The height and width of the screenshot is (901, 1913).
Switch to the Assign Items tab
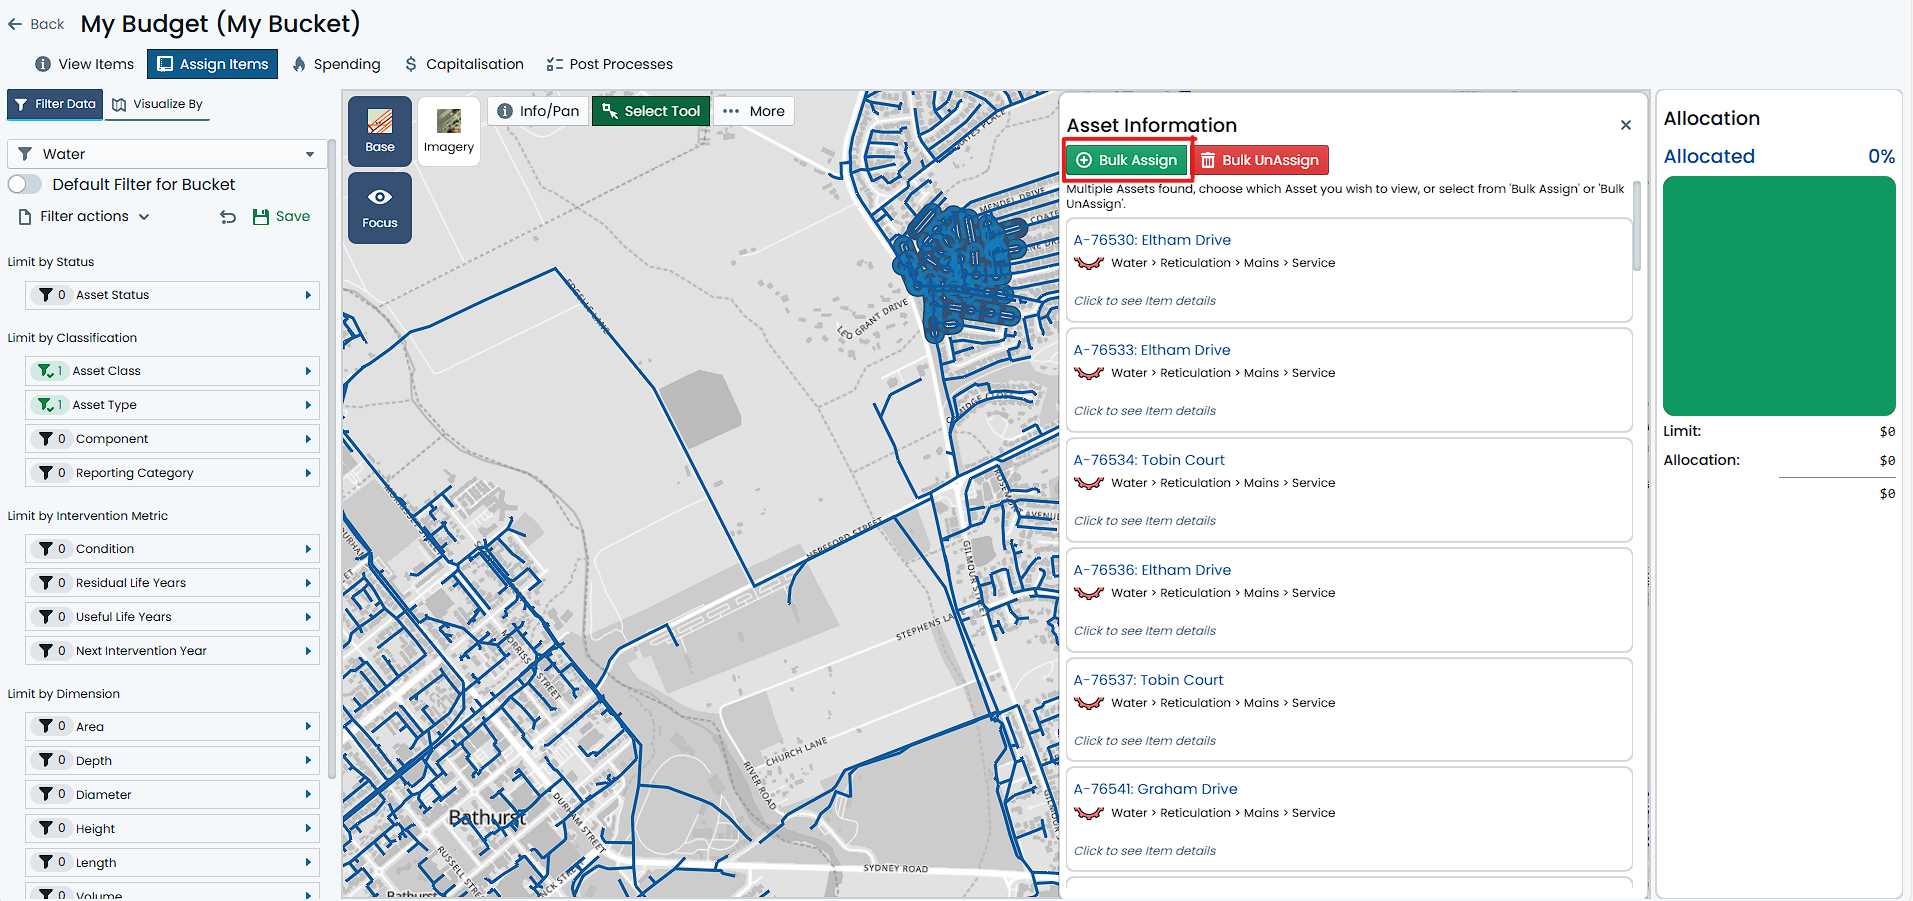coord(212,64)
